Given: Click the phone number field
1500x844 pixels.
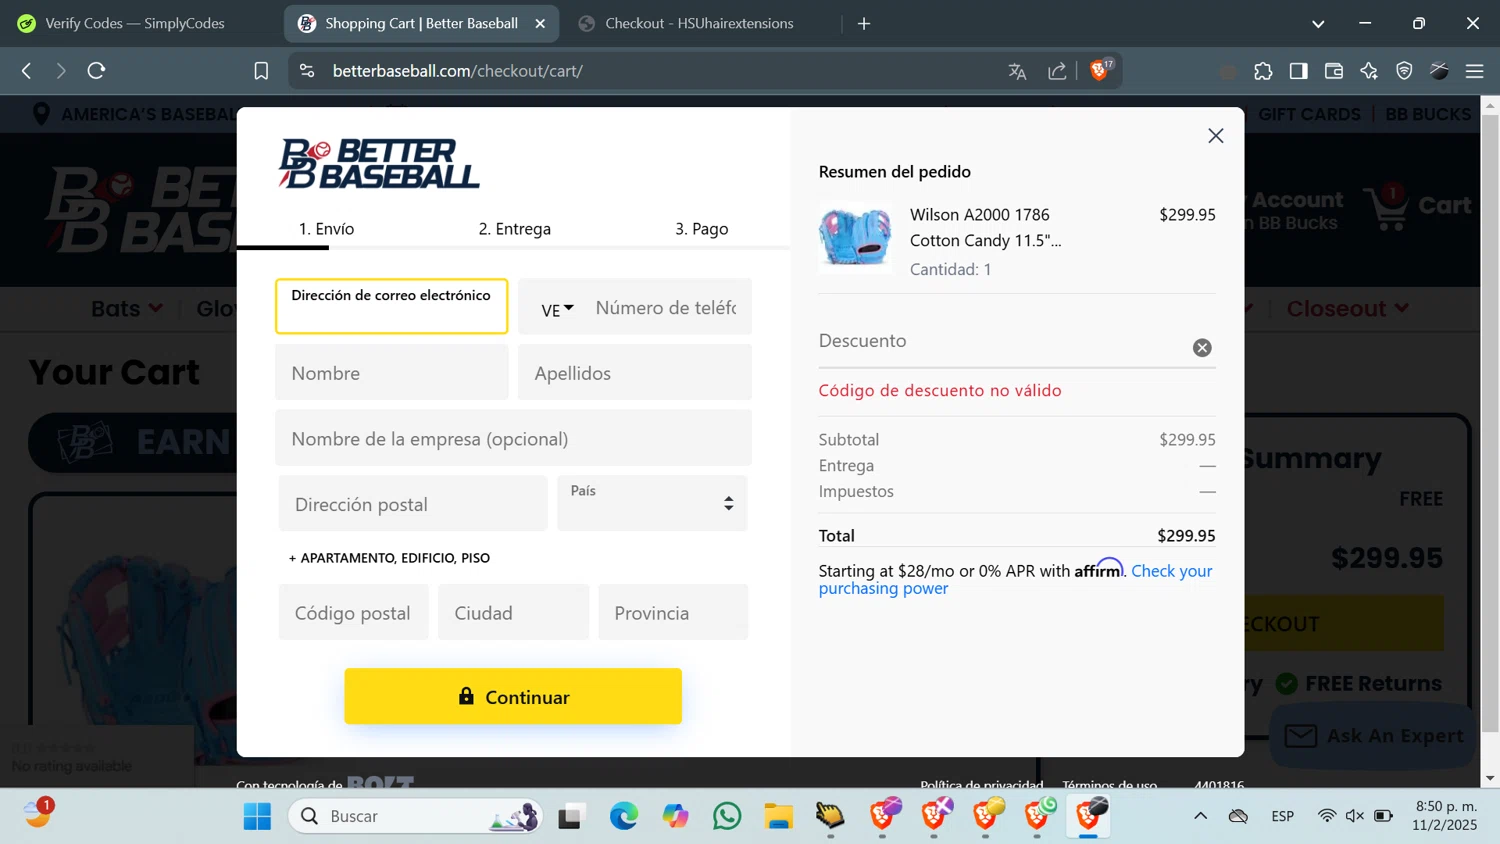Looking at the screenshot, I should [x=666, y=308].
